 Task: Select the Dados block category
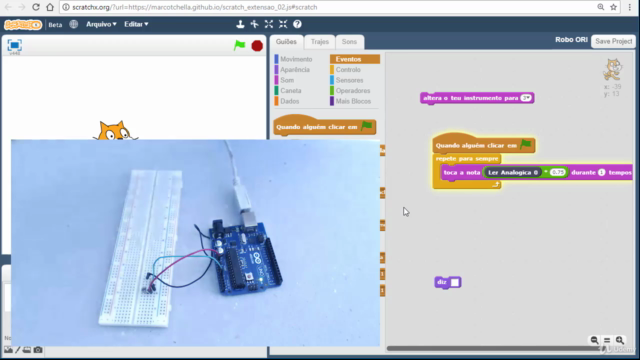(289, 101)
